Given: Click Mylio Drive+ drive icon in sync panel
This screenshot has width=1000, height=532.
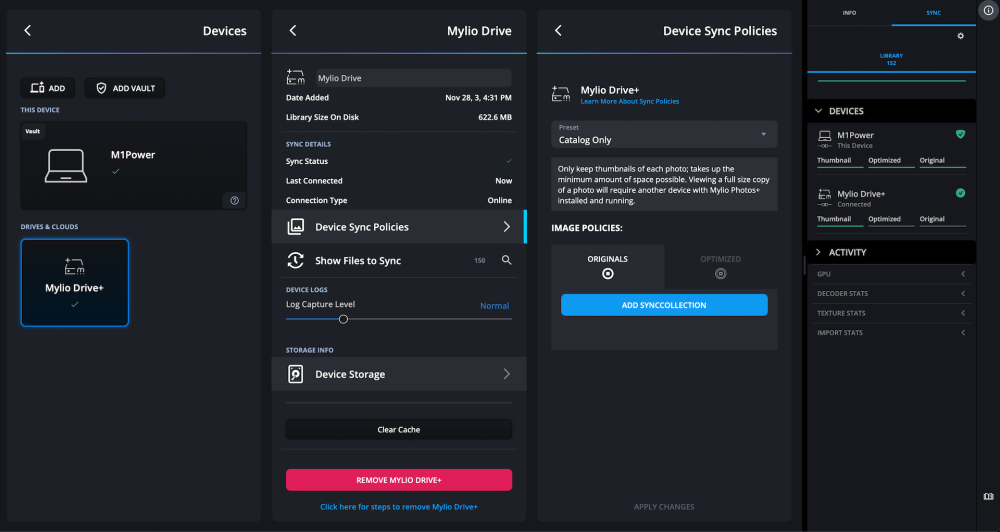Looking at the screenshot, I should 825,194.
